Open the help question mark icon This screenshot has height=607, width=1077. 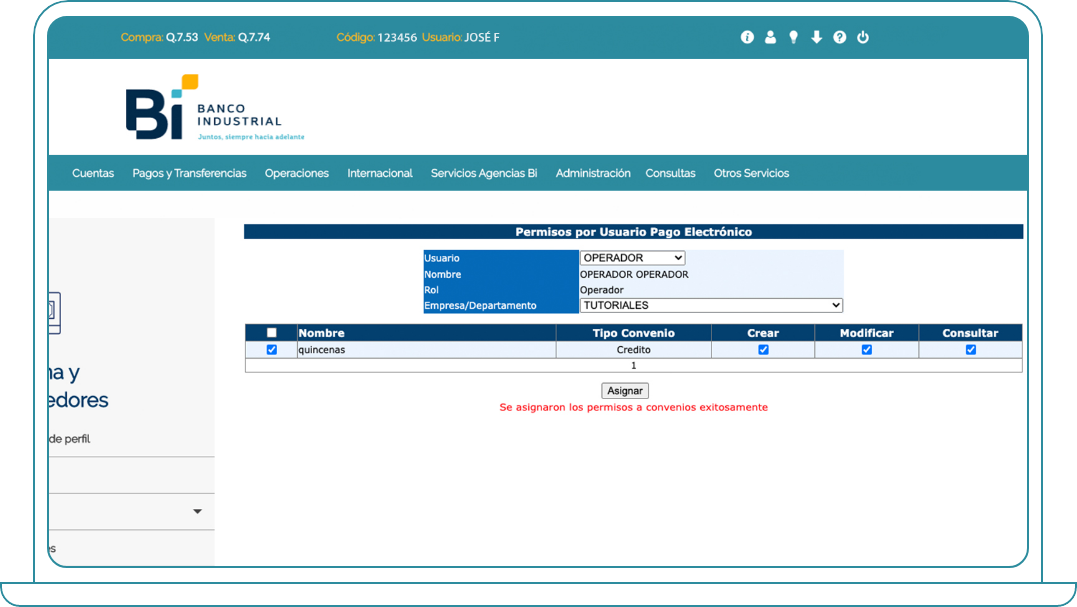[839, 37]
